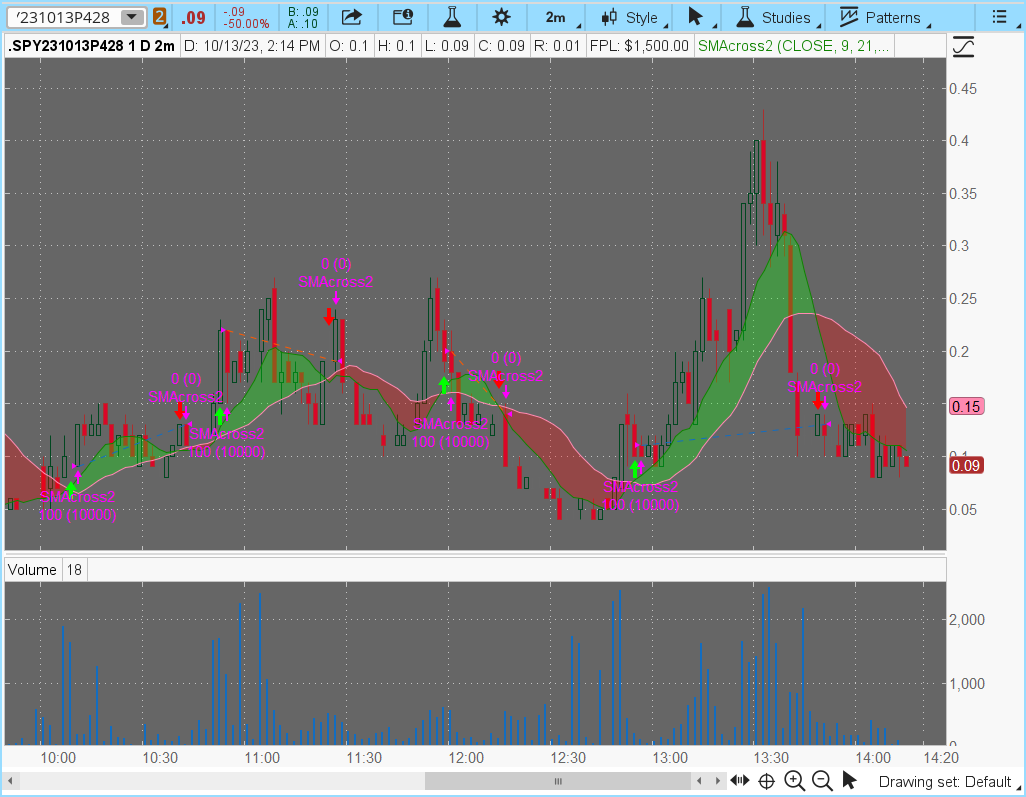Viewport: 1026px width, 797px height.
Task: Click the horizontal scrollbar thumb
Action: coord(557,781)
